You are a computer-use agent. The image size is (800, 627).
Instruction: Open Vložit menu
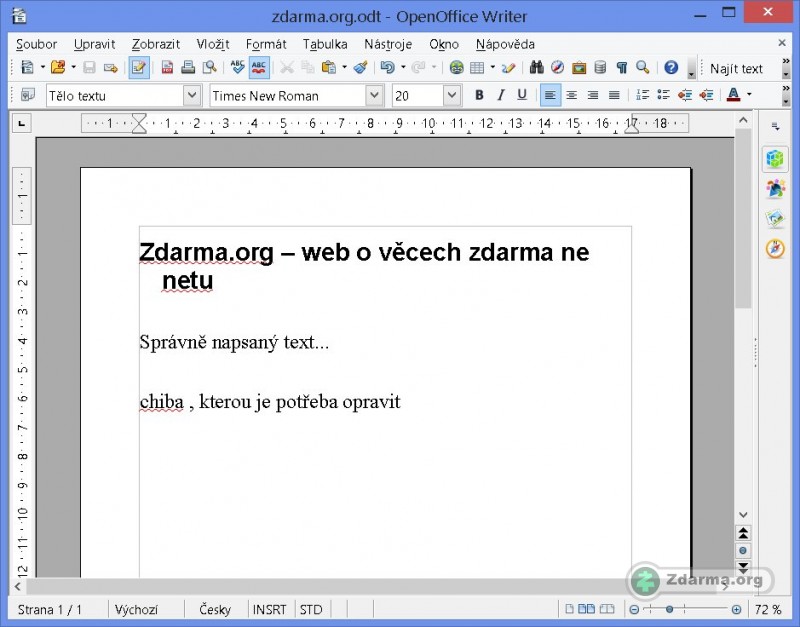point(213,44)
